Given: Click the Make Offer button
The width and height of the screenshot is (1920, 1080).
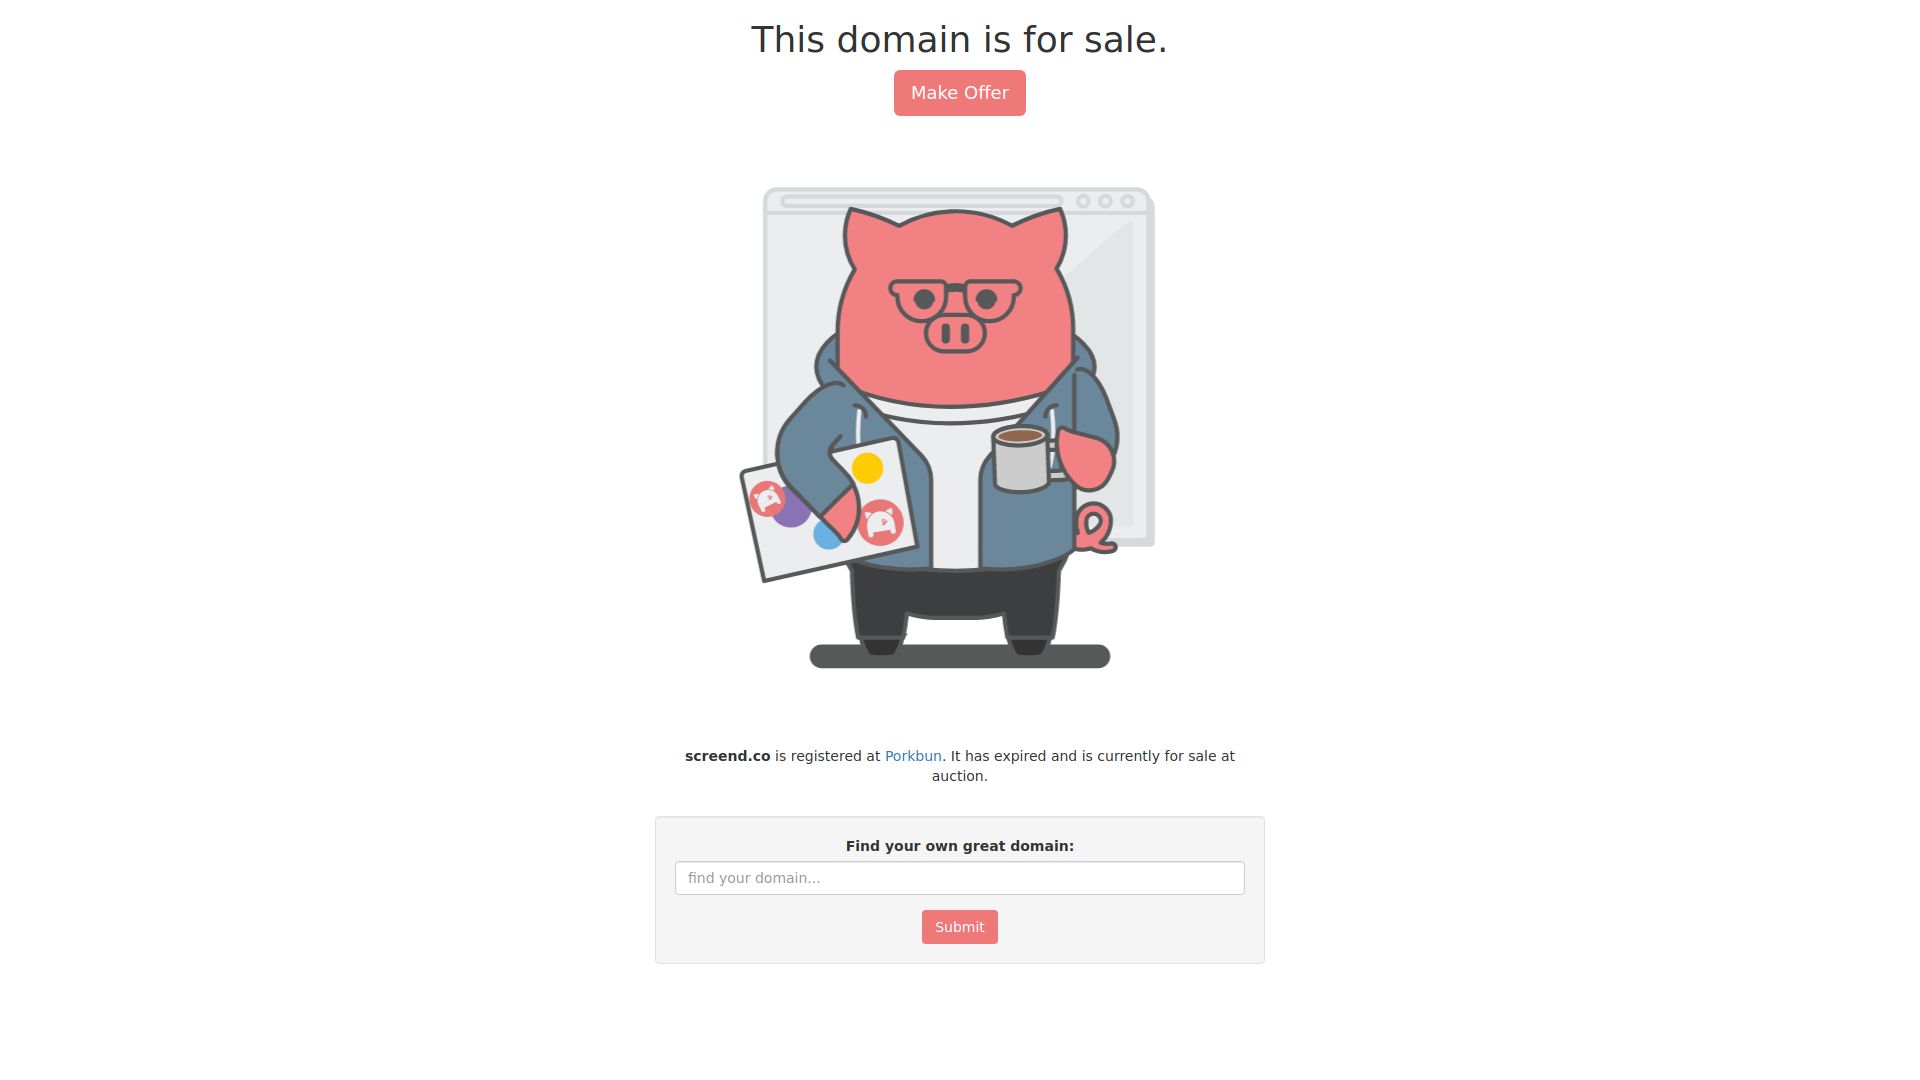Looking at the screenshot, I should pos(959,93).
